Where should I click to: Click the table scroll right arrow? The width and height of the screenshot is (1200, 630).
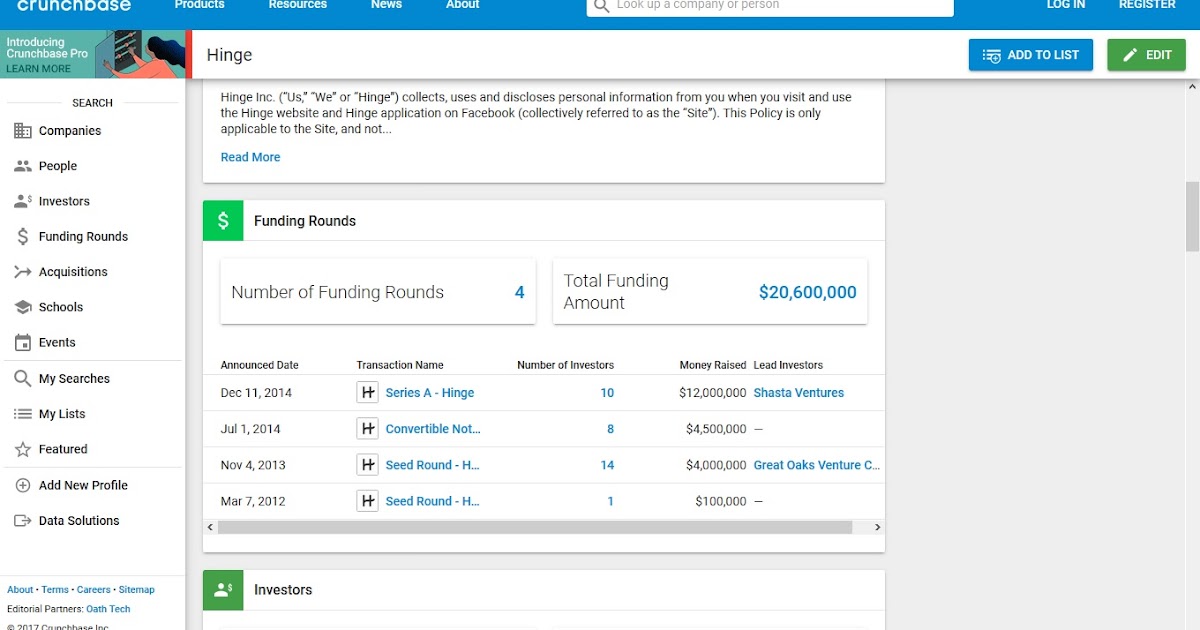[878, 527]
